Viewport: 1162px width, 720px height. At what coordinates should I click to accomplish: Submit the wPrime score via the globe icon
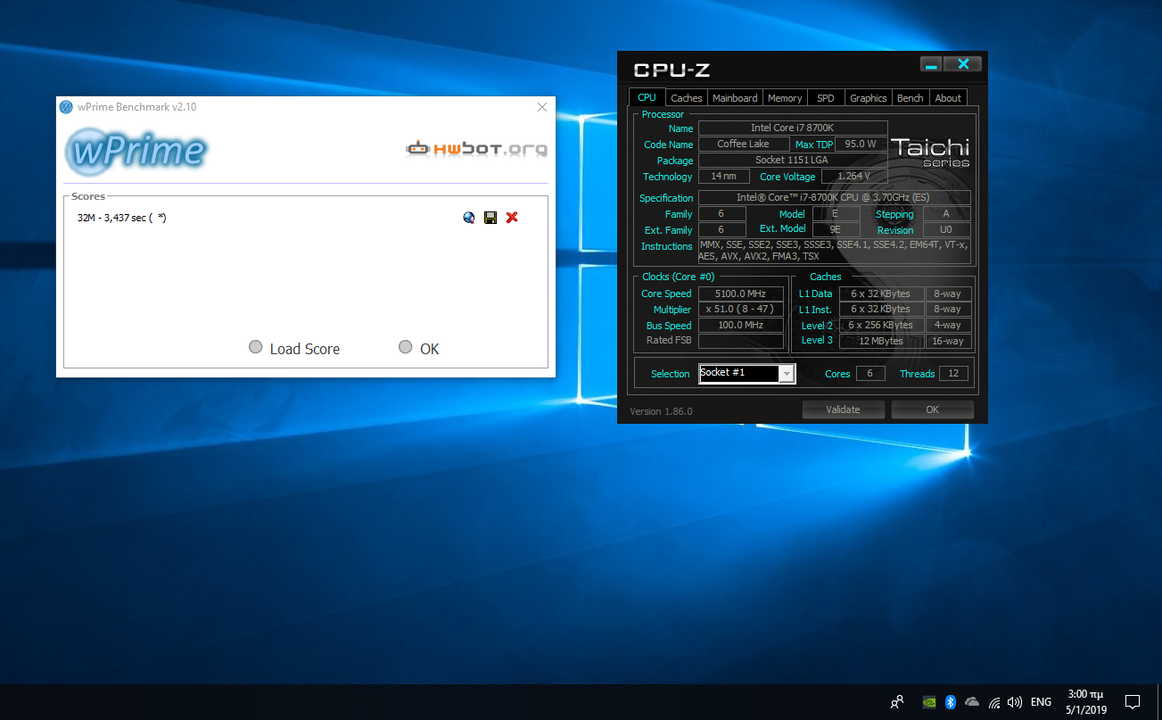[x=468, y=217]
